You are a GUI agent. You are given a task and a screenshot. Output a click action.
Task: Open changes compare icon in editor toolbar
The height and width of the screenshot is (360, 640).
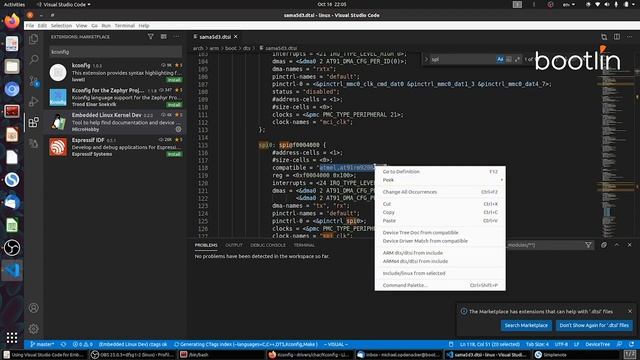coord(604,37)
